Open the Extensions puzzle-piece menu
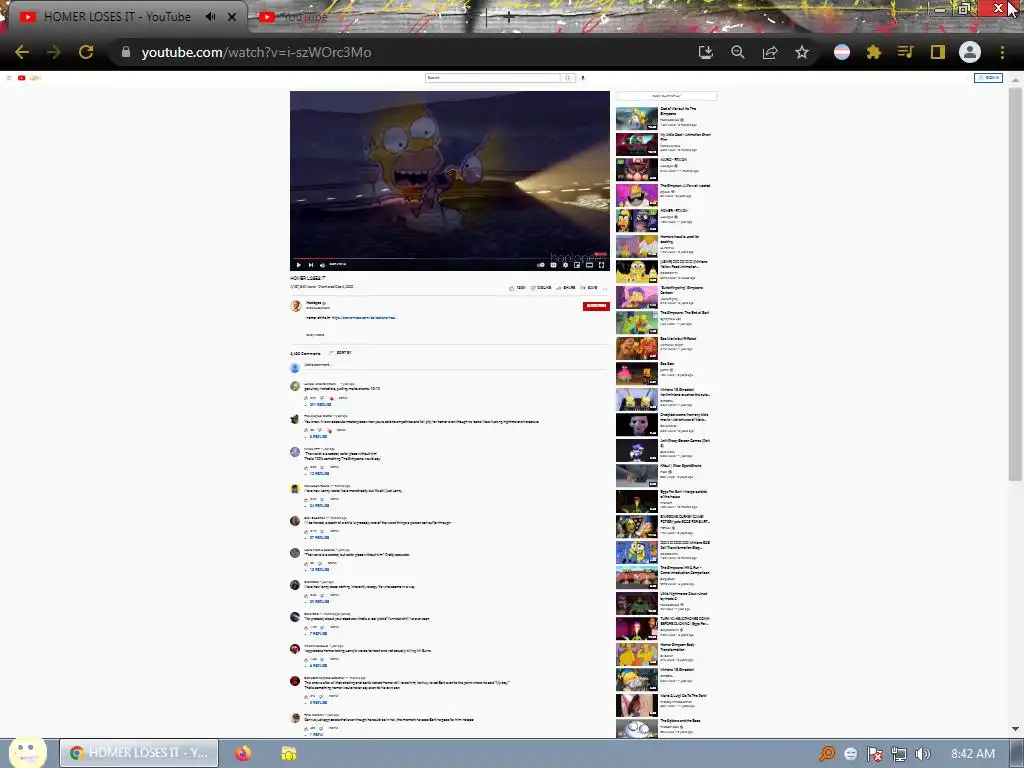 point(874,52)
